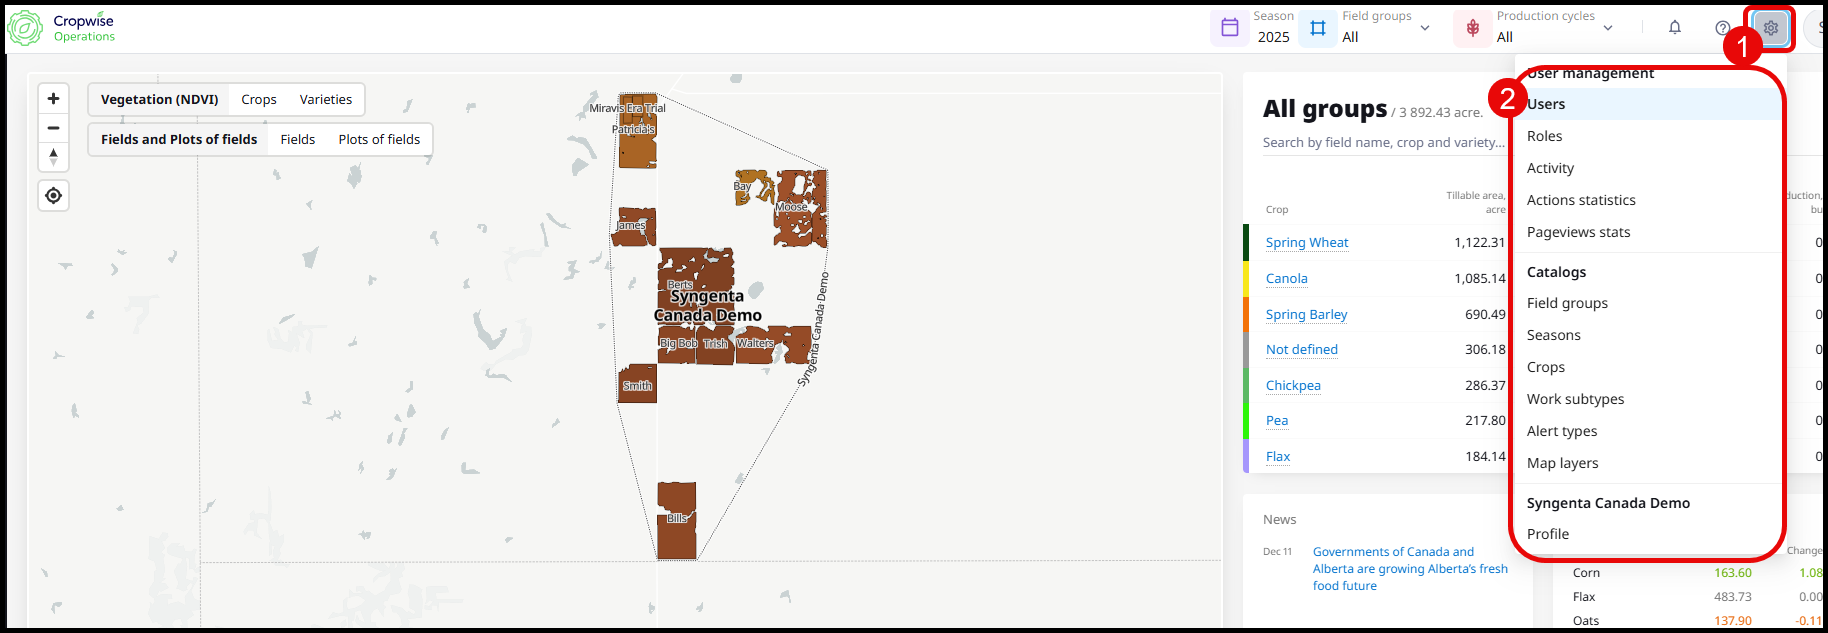Switch map layer to Varieties
This screenshot has height=633, width=1828.
(x=326, y=100)
